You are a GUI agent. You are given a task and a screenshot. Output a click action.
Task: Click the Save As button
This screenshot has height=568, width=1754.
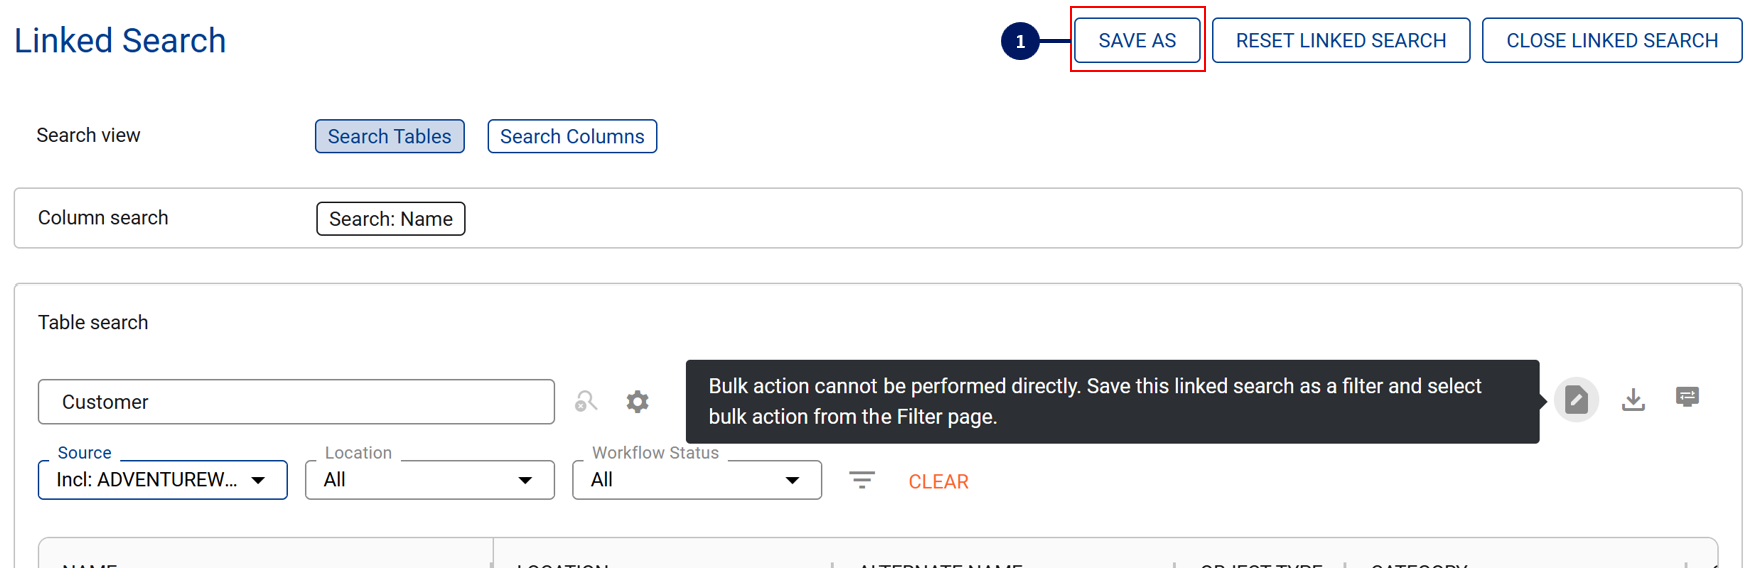click(1137, 41)
